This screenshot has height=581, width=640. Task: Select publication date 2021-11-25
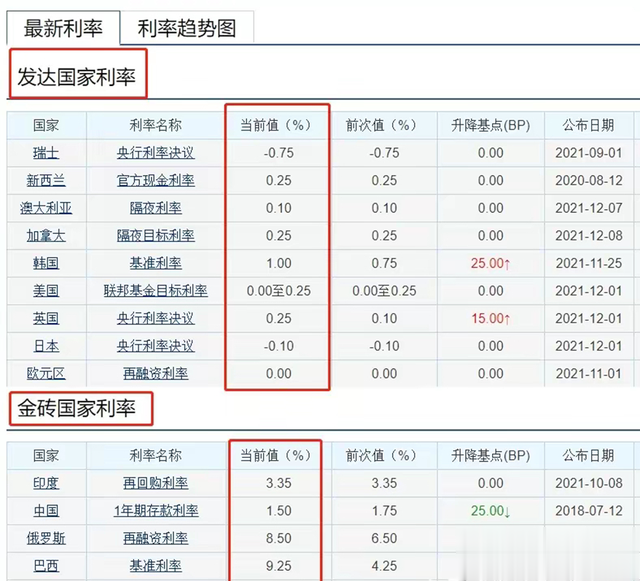(589, 263)
